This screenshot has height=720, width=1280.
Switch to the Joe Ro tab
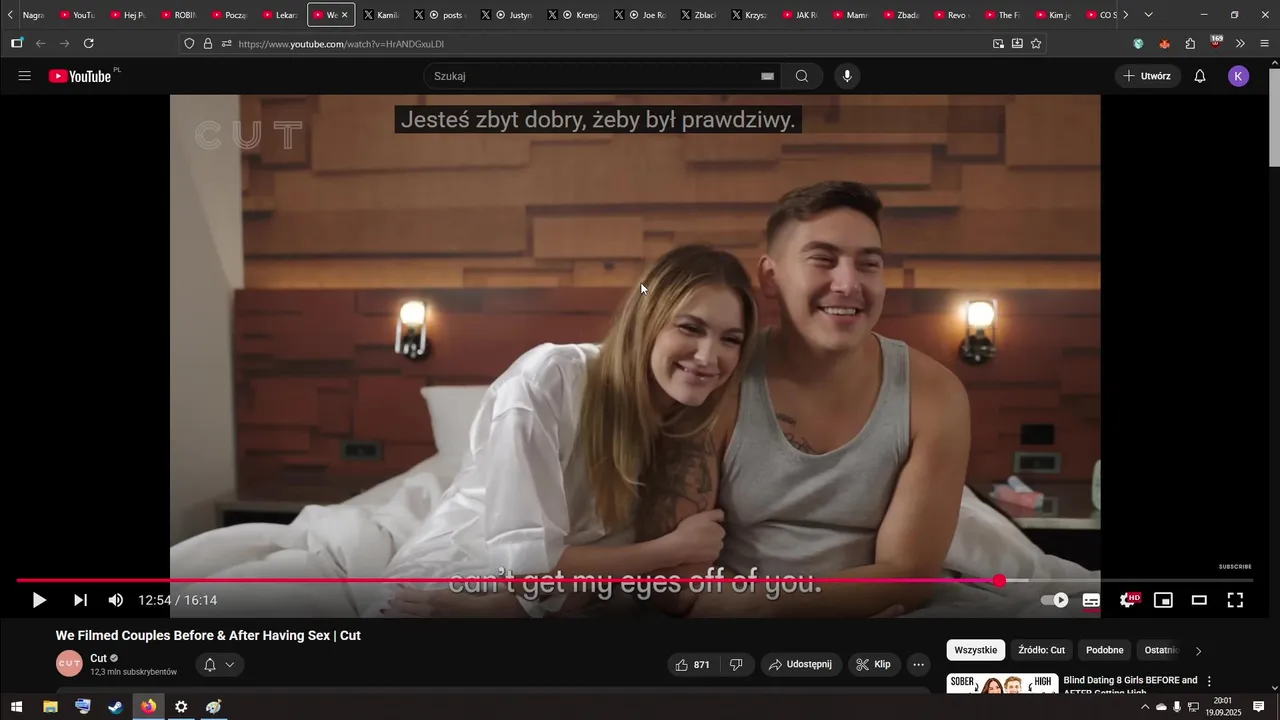click(x=641, y=15)
